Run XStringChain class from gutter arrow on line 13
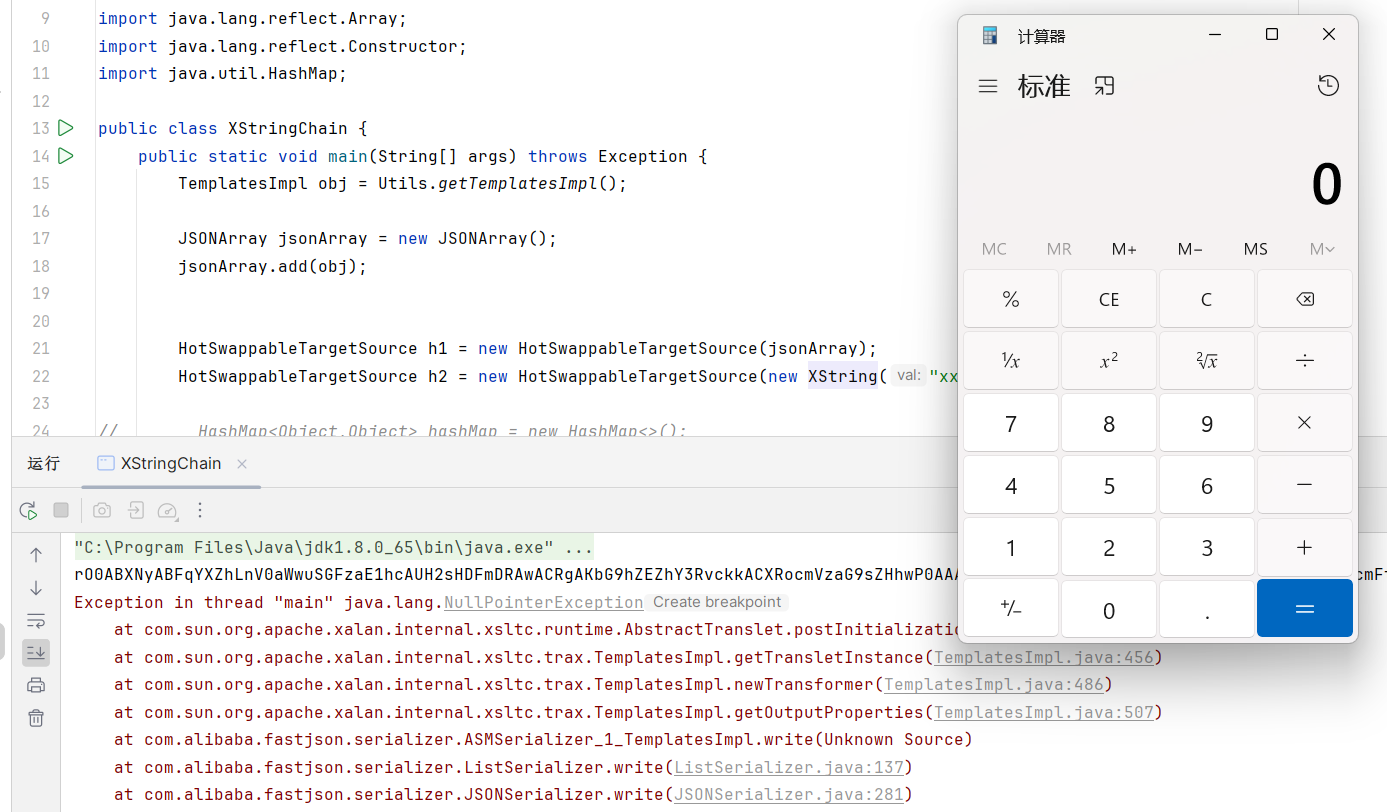The width and height of the screenshot is (1387, 812). coord(65,128)
